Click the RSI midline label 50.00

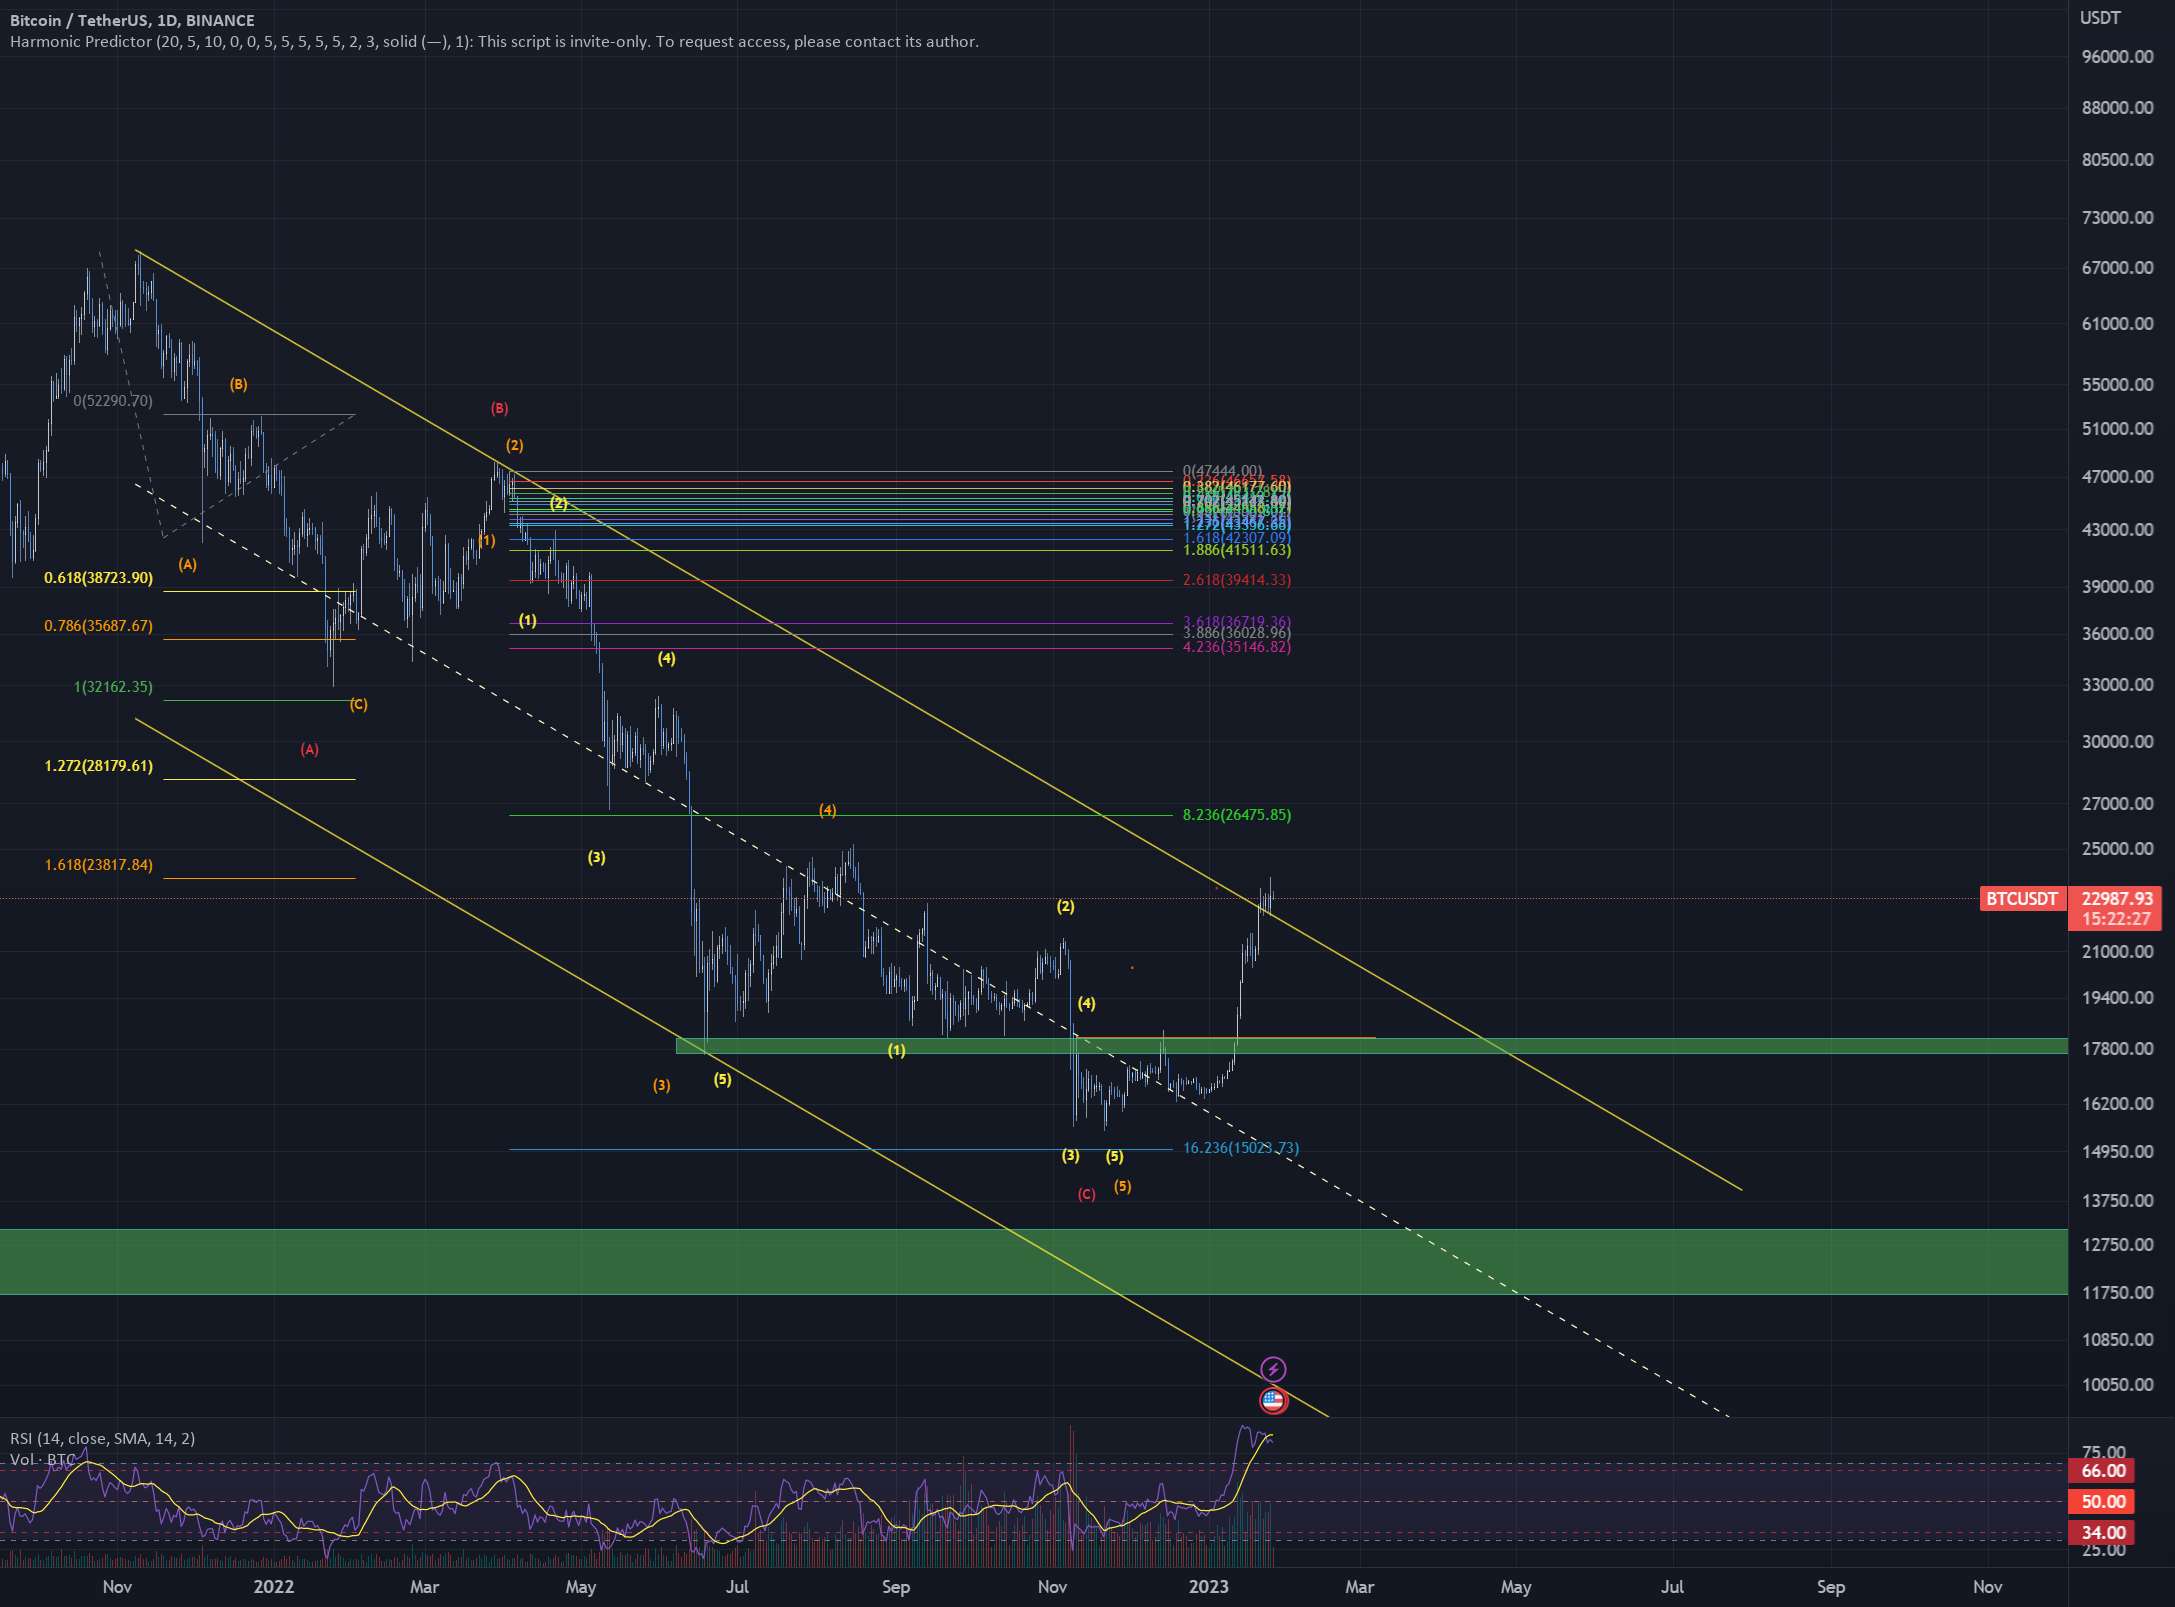click(x=2101, y=1502)
